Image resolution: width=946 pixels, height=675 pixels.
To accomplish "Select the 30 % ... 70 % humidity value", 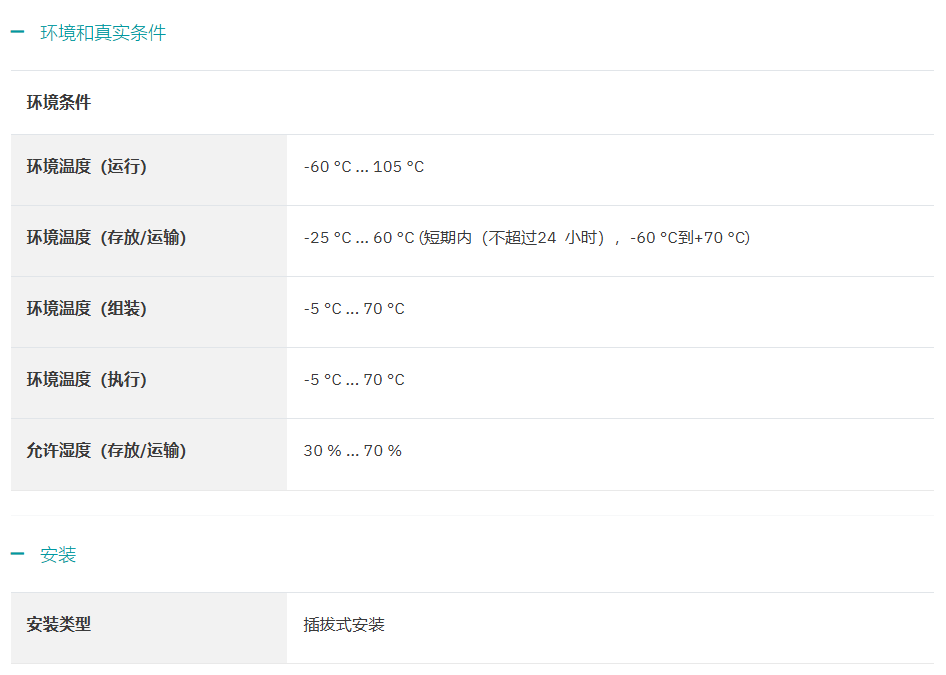I will tap(352, 451).
